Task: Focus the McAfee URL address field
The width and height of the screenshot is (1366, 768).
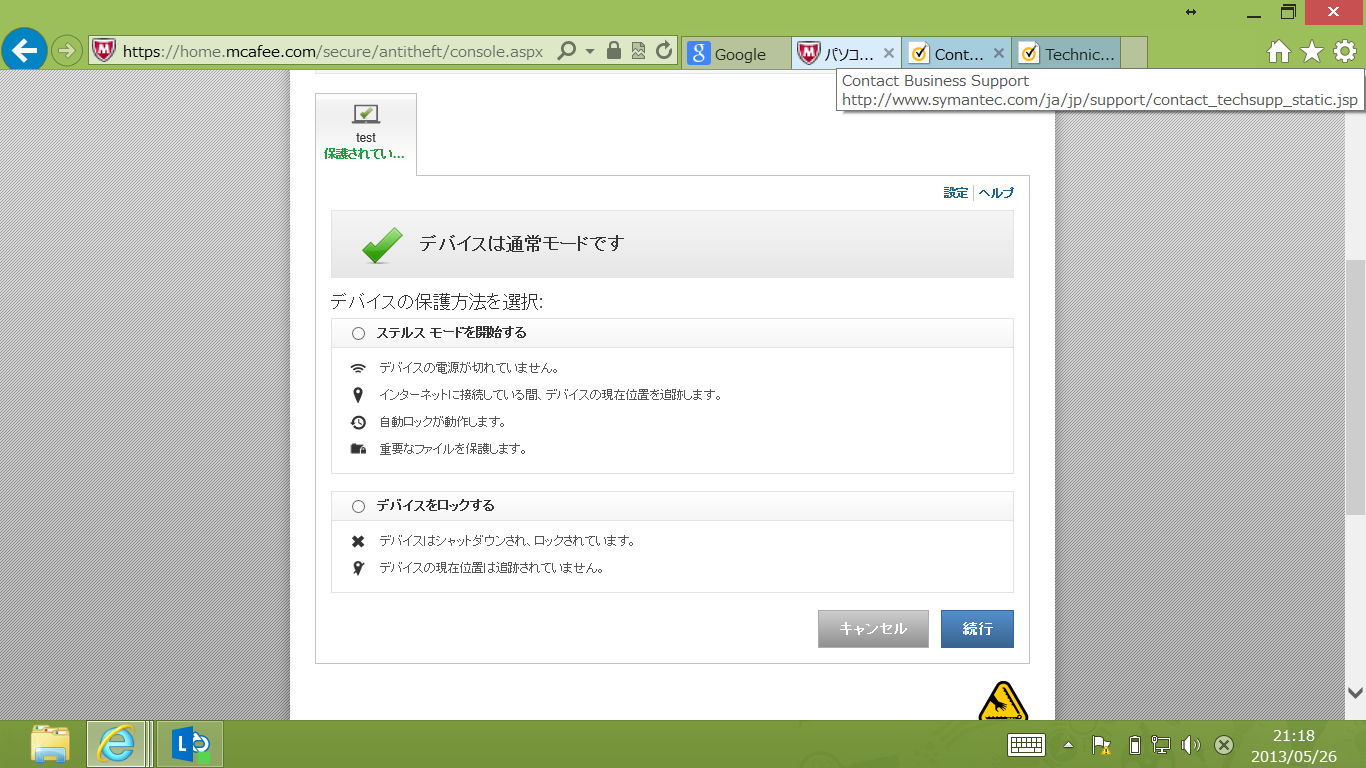Action: [x=333, y=51]
